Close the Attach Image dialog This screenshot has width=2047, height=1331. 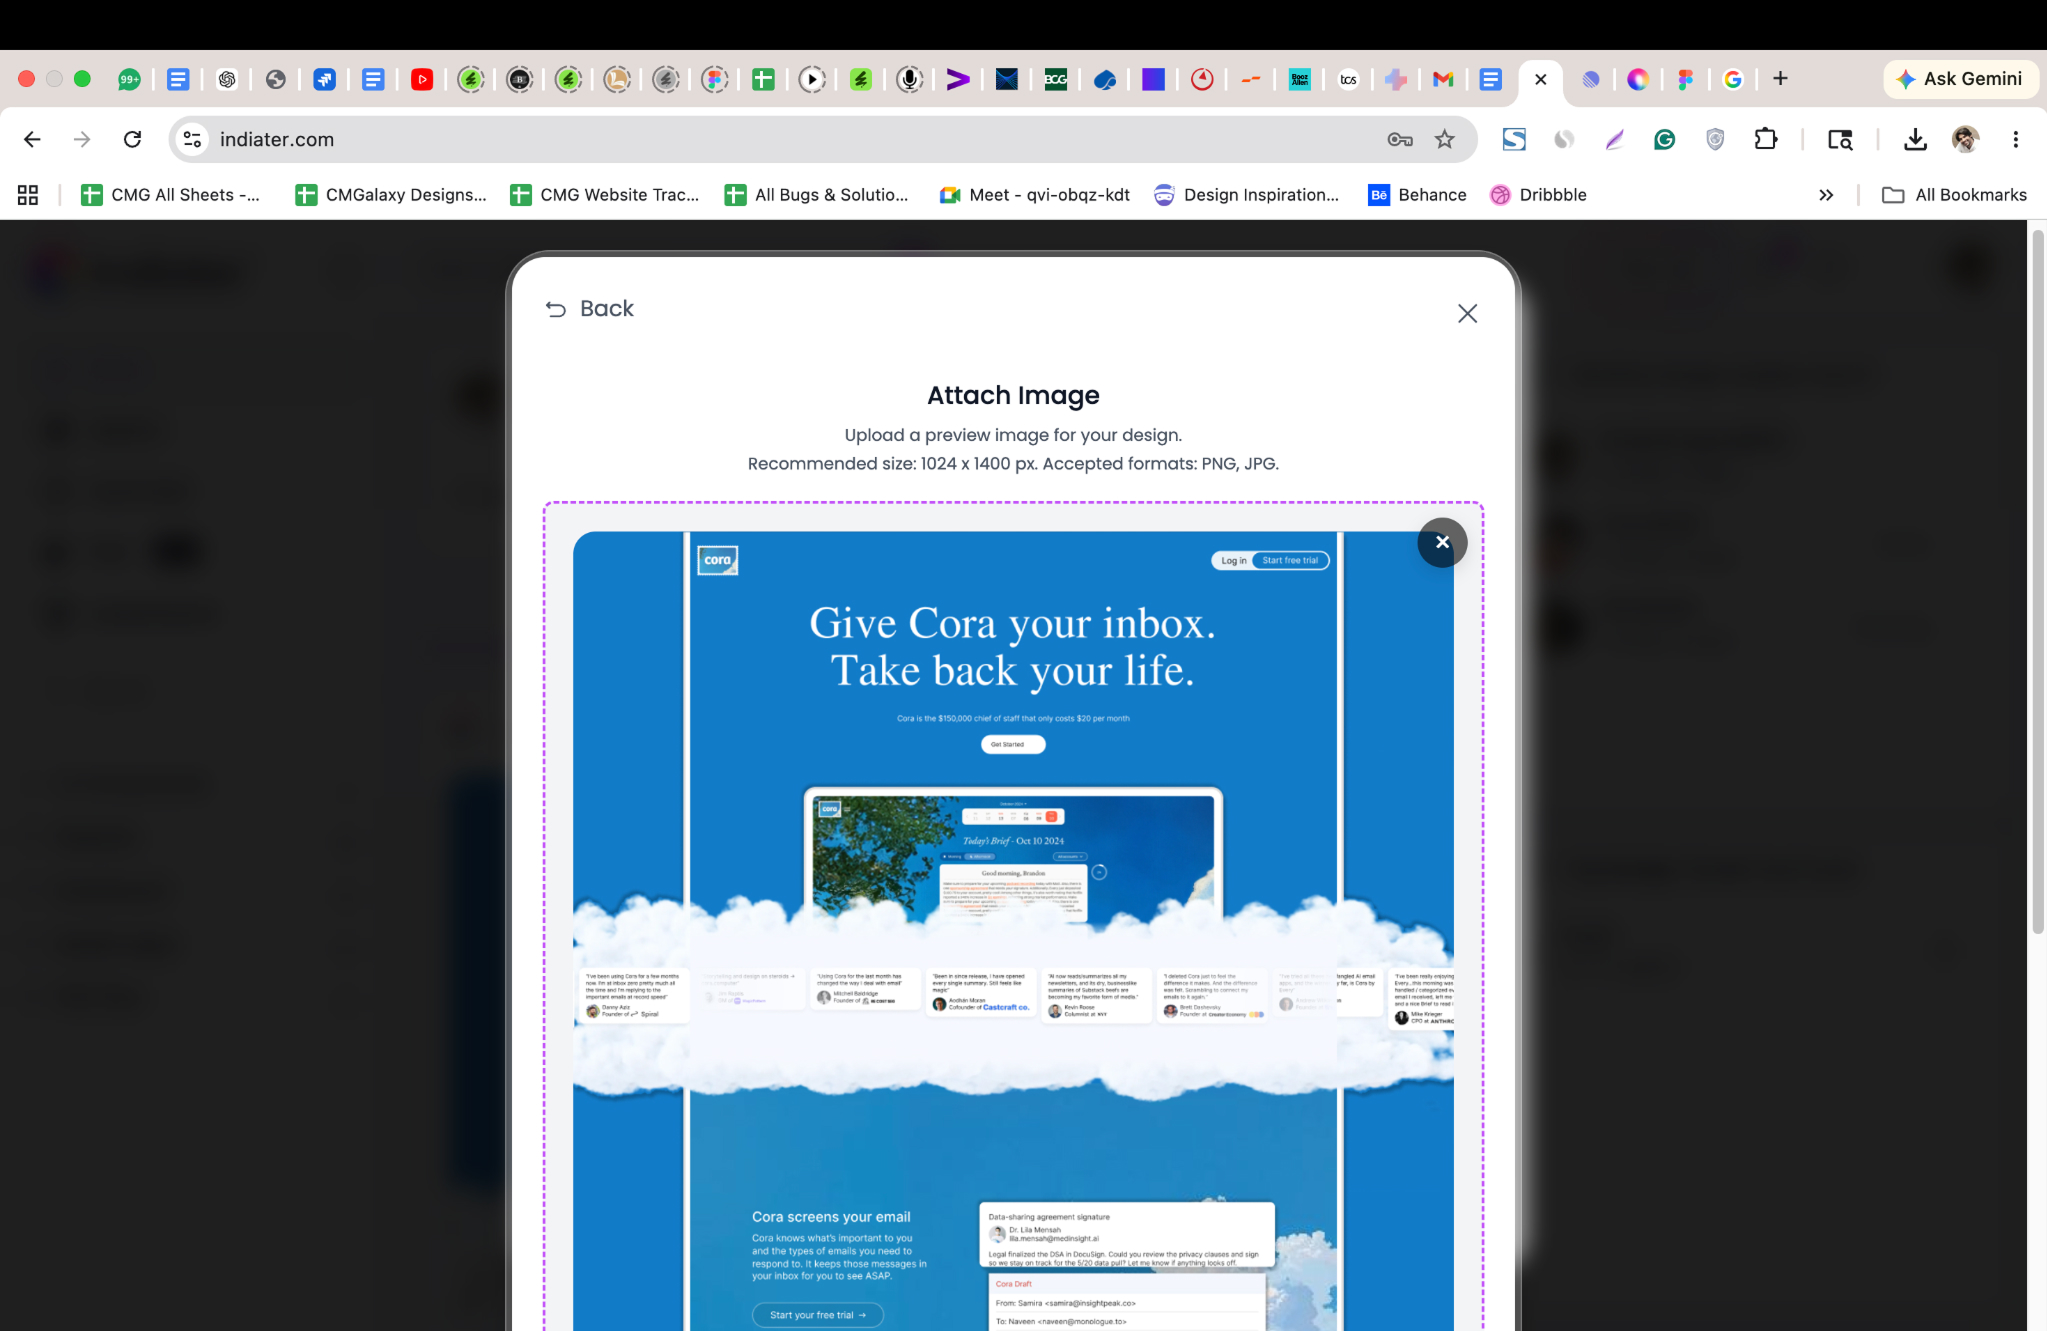point(1467,314)
